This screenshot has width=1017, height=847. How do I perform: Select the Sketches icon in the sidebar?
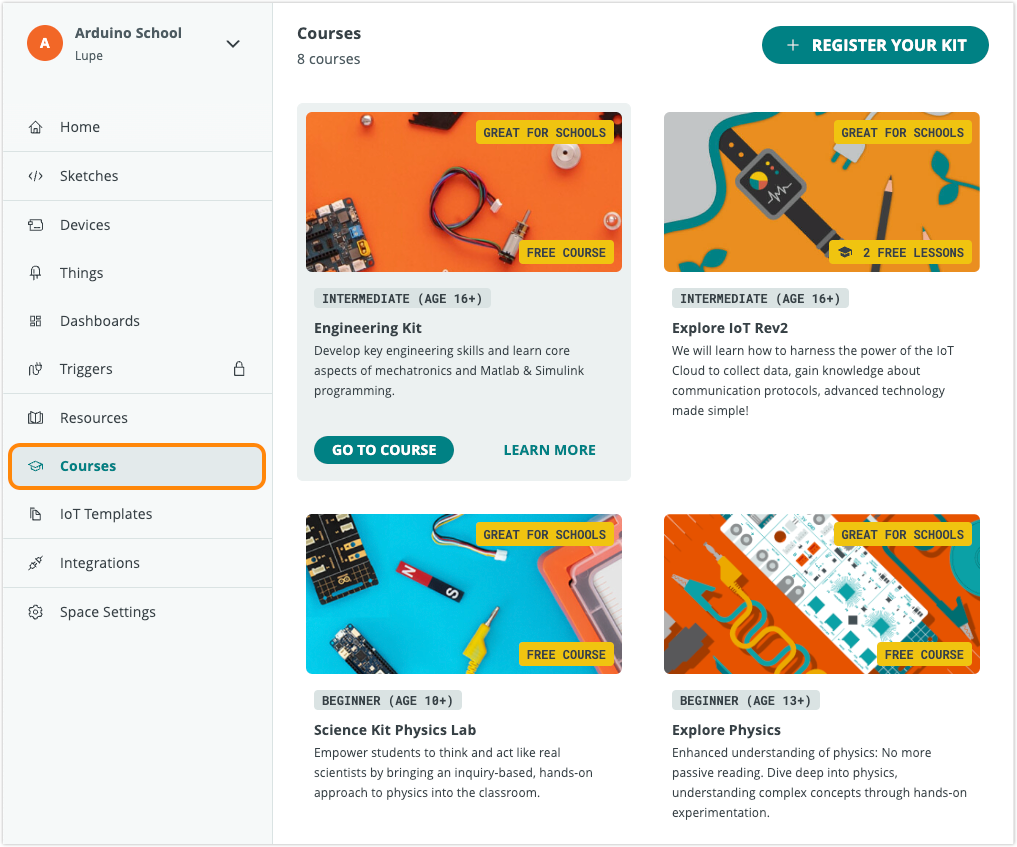[x=36, y=175]
